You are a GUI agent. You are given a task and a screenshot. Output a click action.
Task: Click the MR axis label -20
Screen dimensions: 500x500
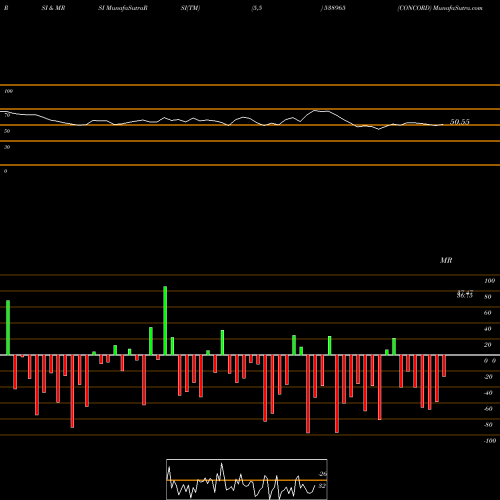pyautogui.click(x=488, y=377)
